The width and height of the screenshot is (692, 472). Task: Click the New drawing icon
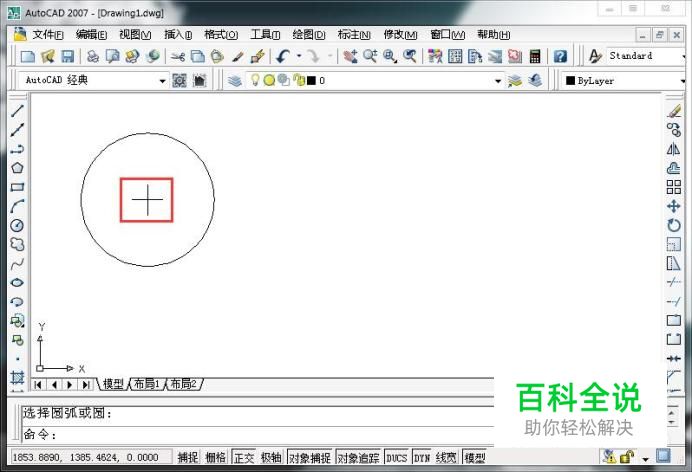(x=28, y=56)
